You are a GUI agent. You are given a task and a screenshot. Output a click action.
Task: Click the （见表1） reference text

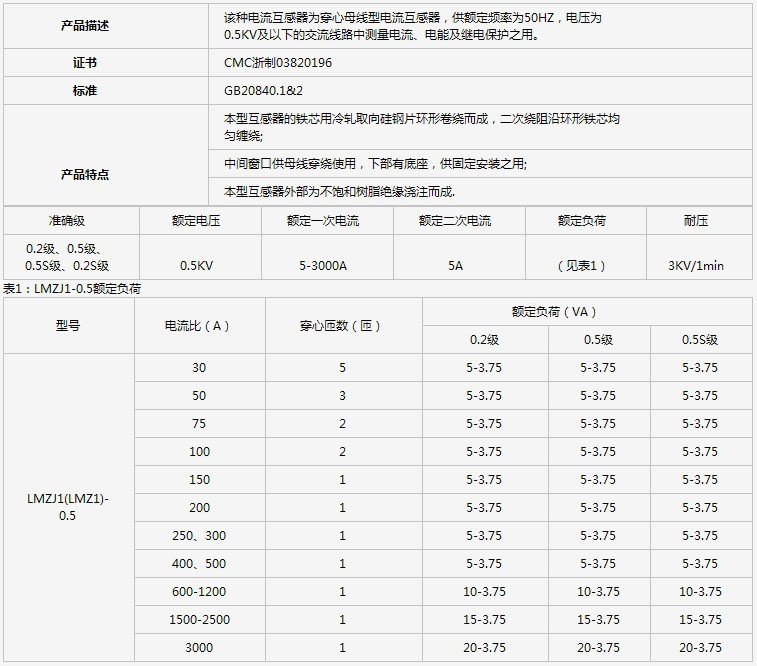581,266
